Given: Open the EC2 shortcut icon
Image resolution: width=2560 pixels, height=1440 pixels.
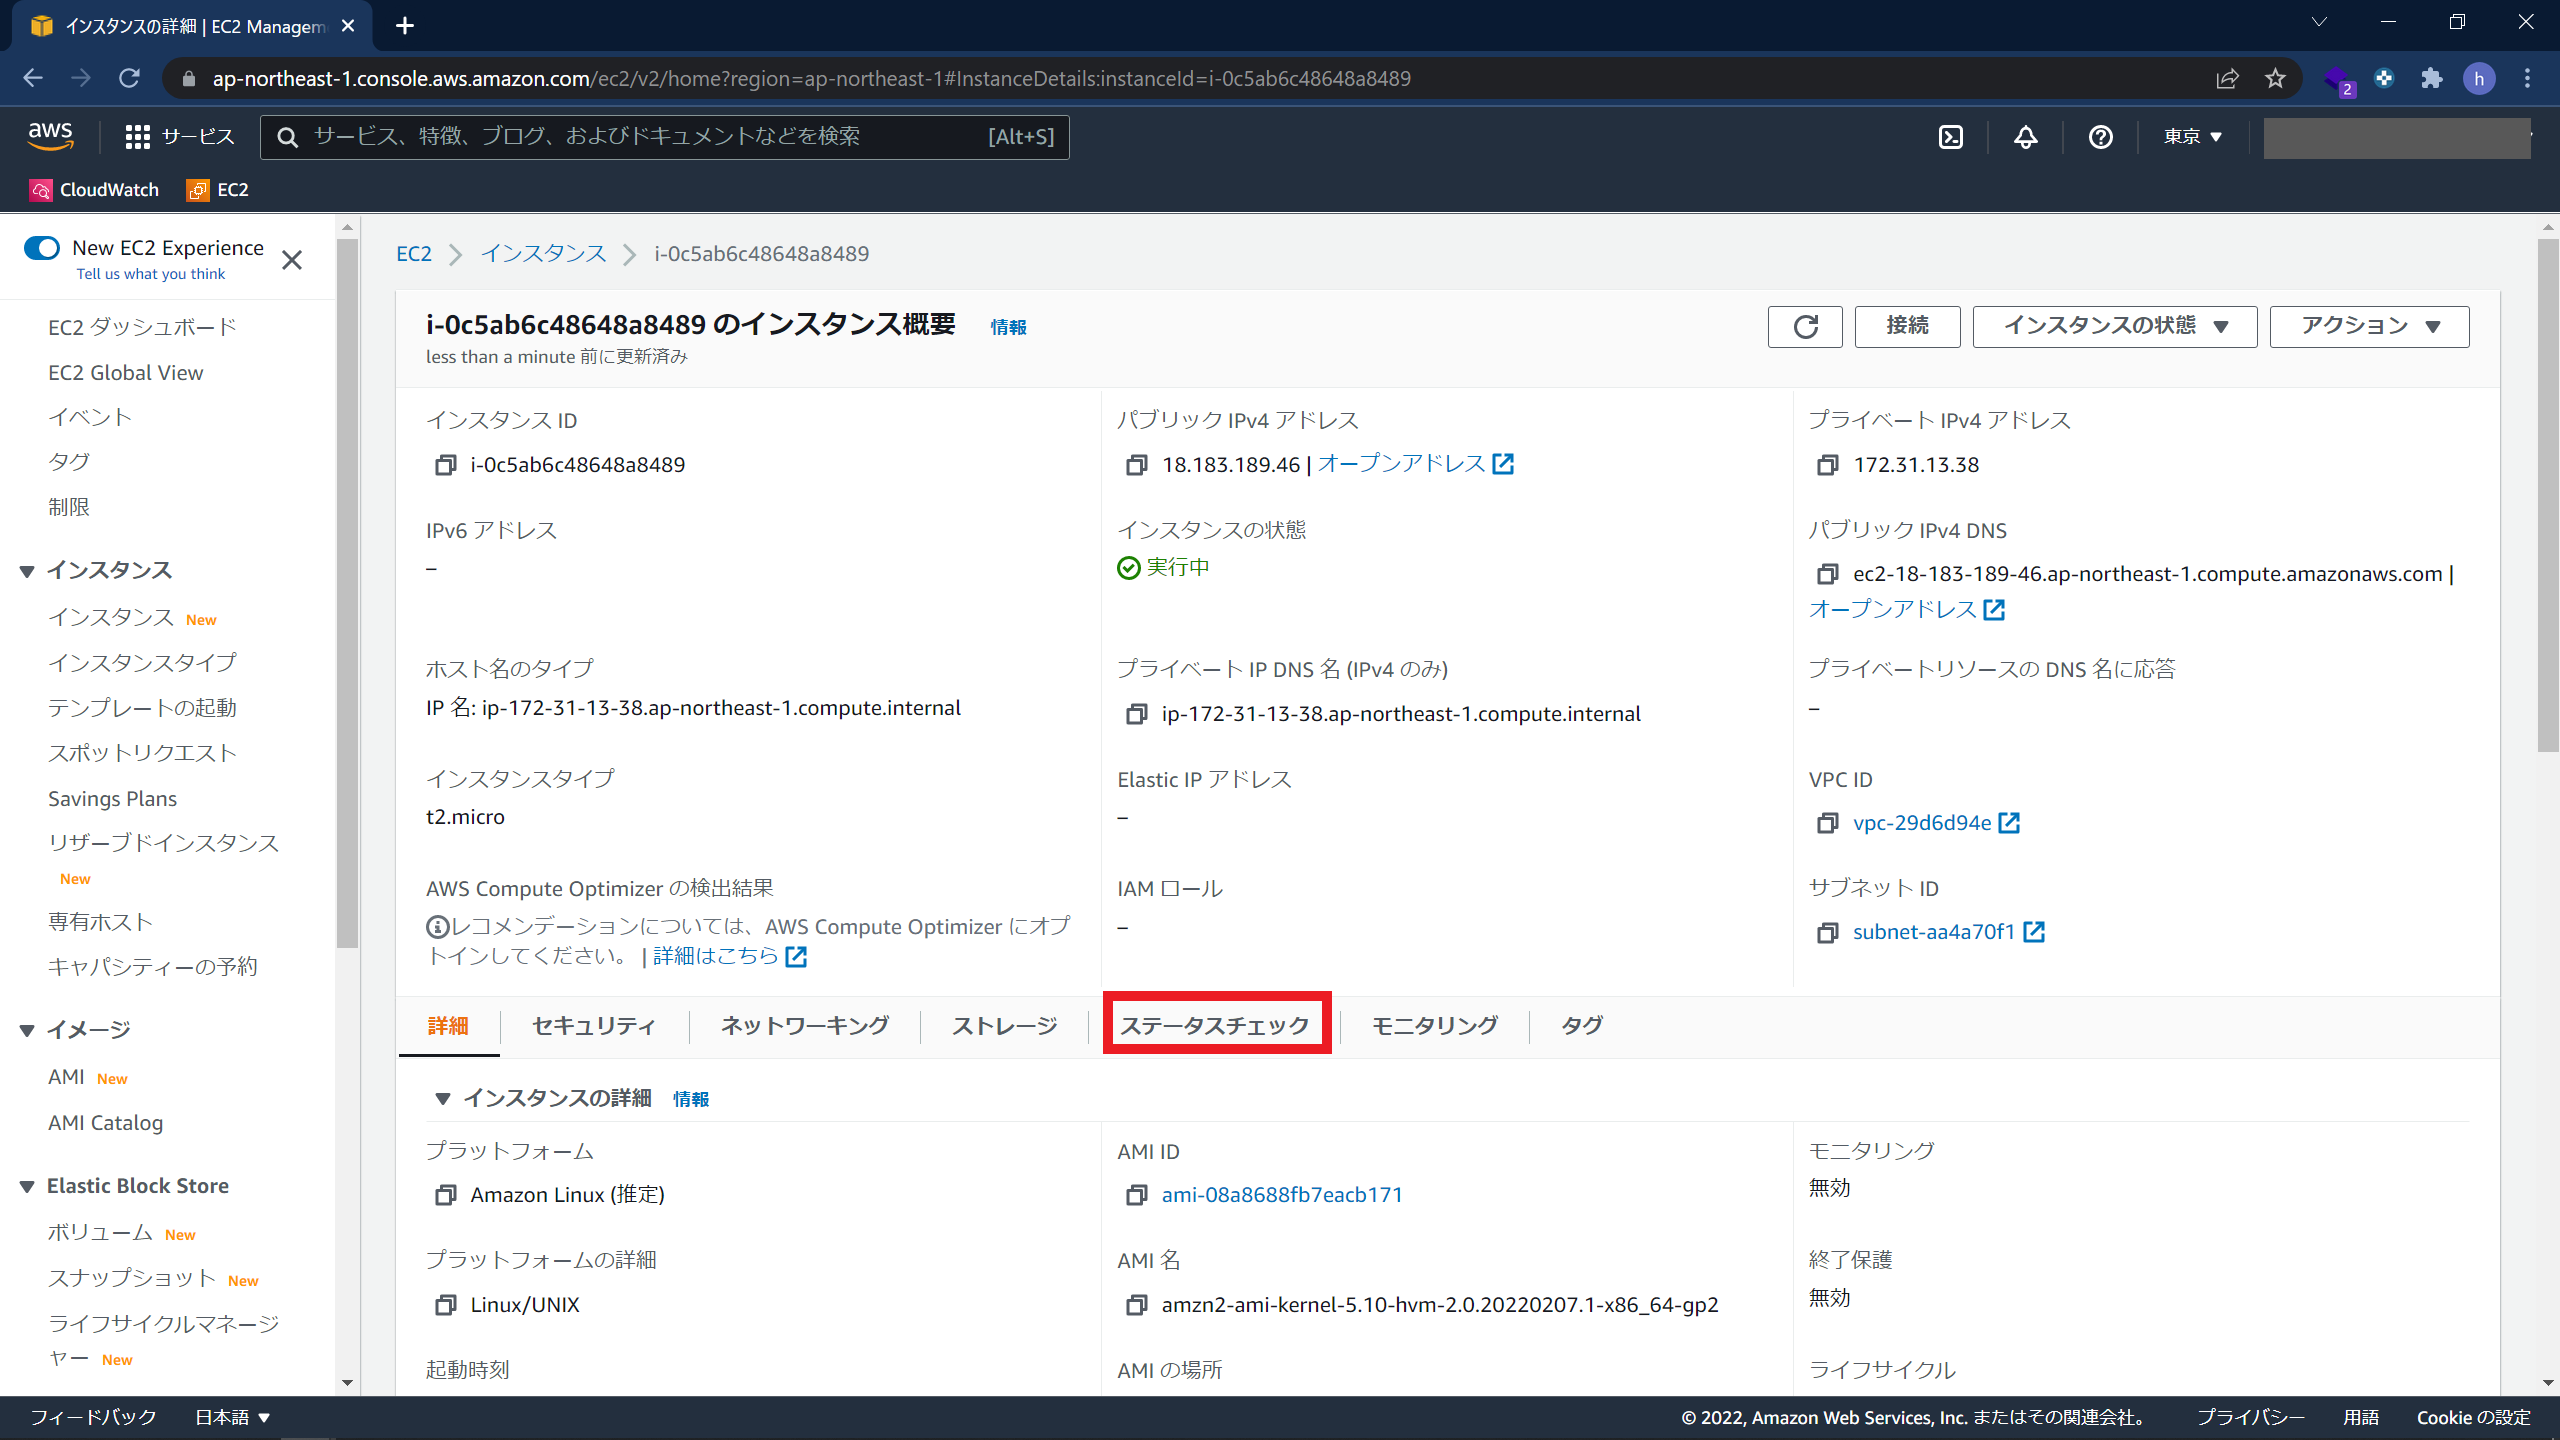Looking at the screenshot, I should pyautogui.click(x=198, y=190).
